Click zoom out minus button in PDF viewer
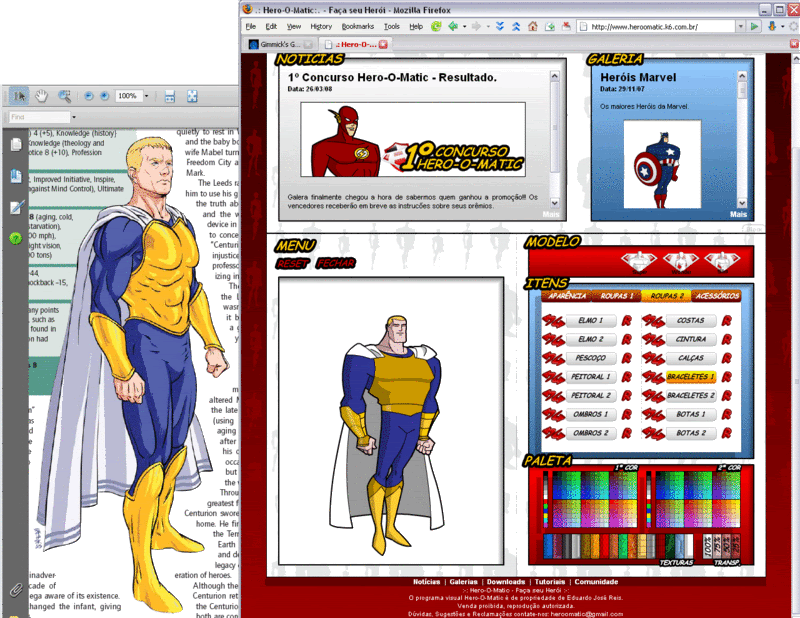 pos(88,96)
